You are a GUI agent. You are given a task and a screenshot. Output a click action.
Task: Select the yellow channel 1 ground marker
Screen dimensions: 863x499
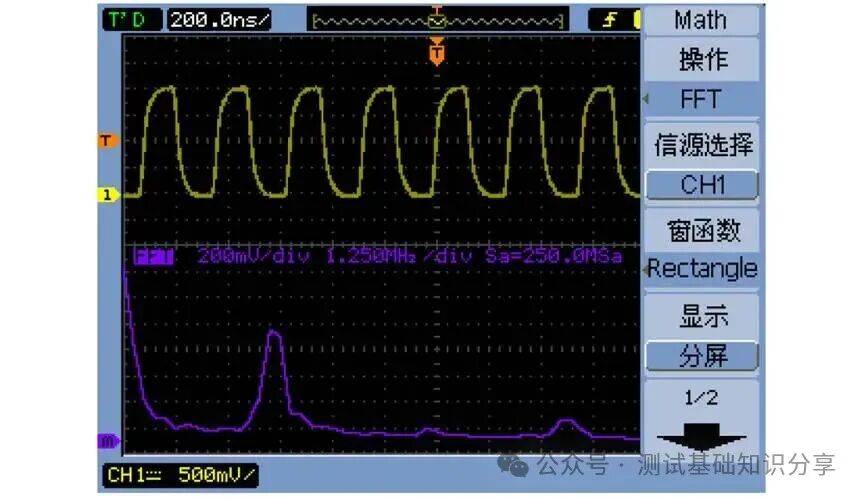coord(107,194)
